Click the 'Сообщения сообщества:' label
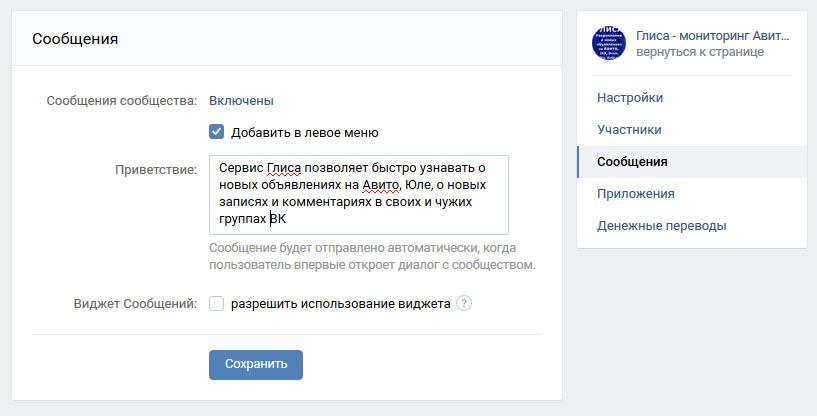This screenshot has height=416, width=817. 122,101
